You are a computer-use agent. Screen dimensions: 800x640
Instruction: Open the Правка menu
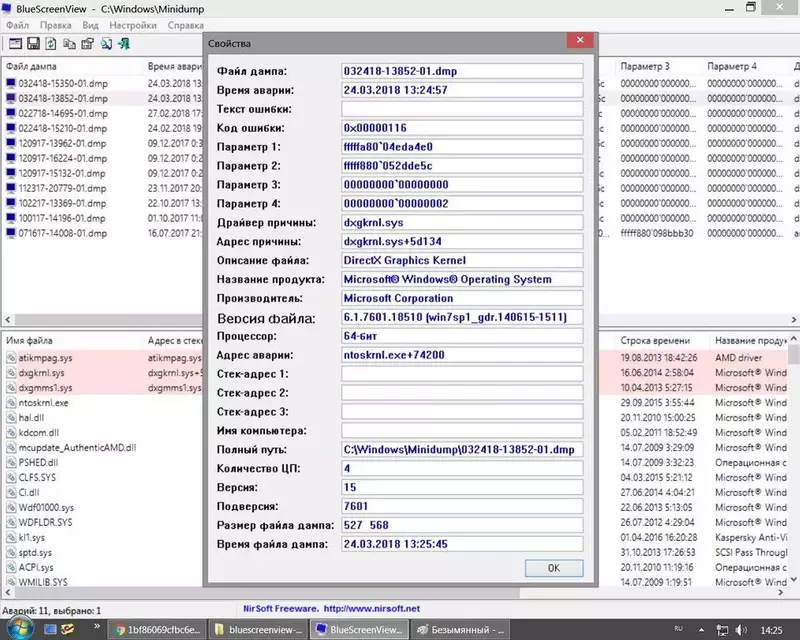[56, 25]
